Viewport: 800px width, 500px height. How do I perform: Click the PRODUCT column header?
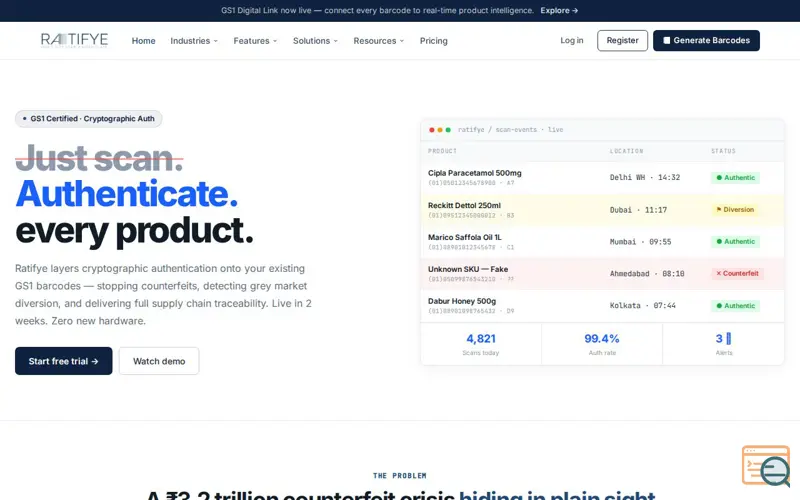(x=442, y=151)
